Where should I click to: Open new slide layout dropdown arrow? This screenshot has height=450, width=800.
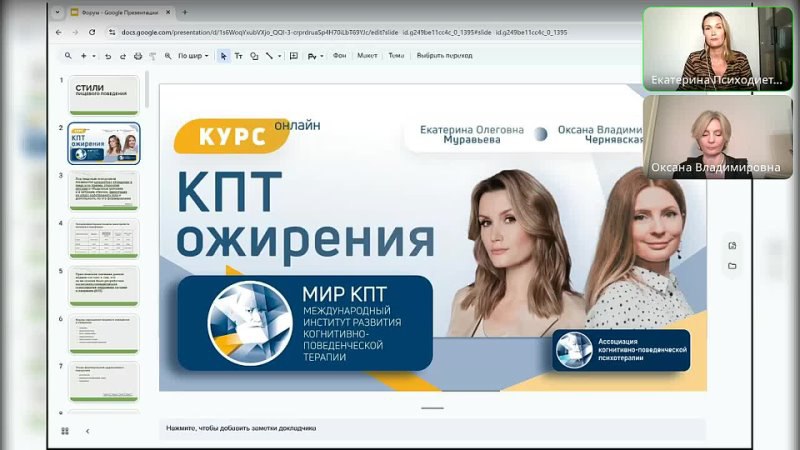pyautogui.click(x=94, y=56)
